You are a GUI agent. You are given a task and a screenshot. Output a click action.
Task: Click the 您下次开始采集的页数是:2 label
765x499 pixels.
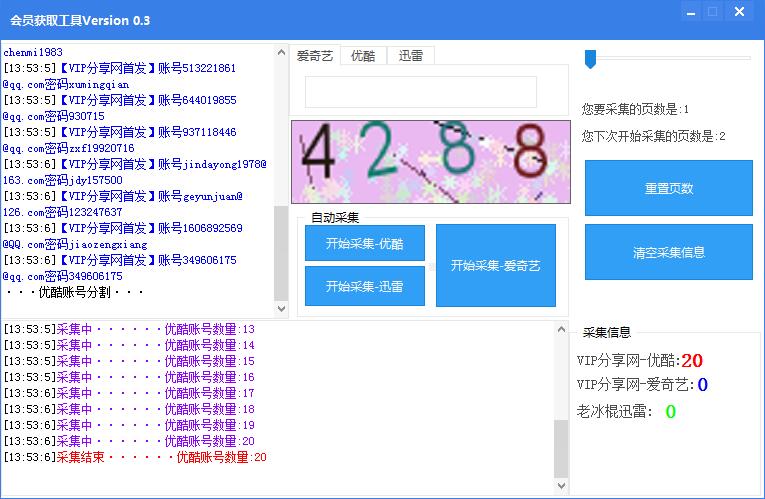click(654, 136)
